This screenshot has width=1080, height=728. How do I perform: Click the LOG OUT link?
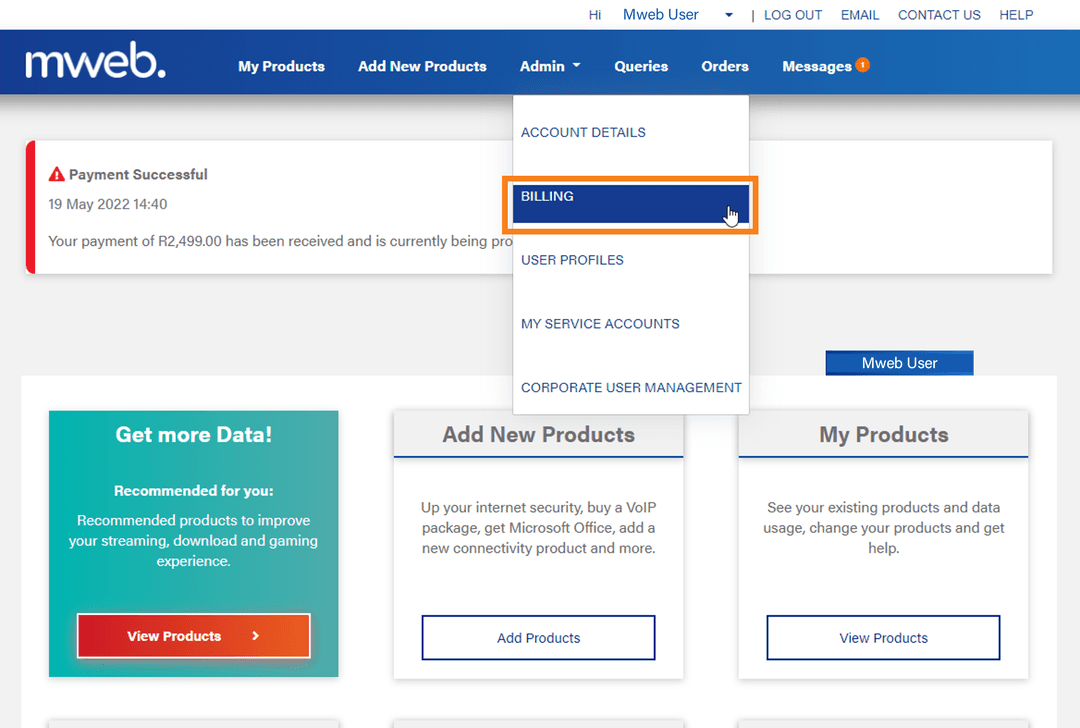point(793,15)
